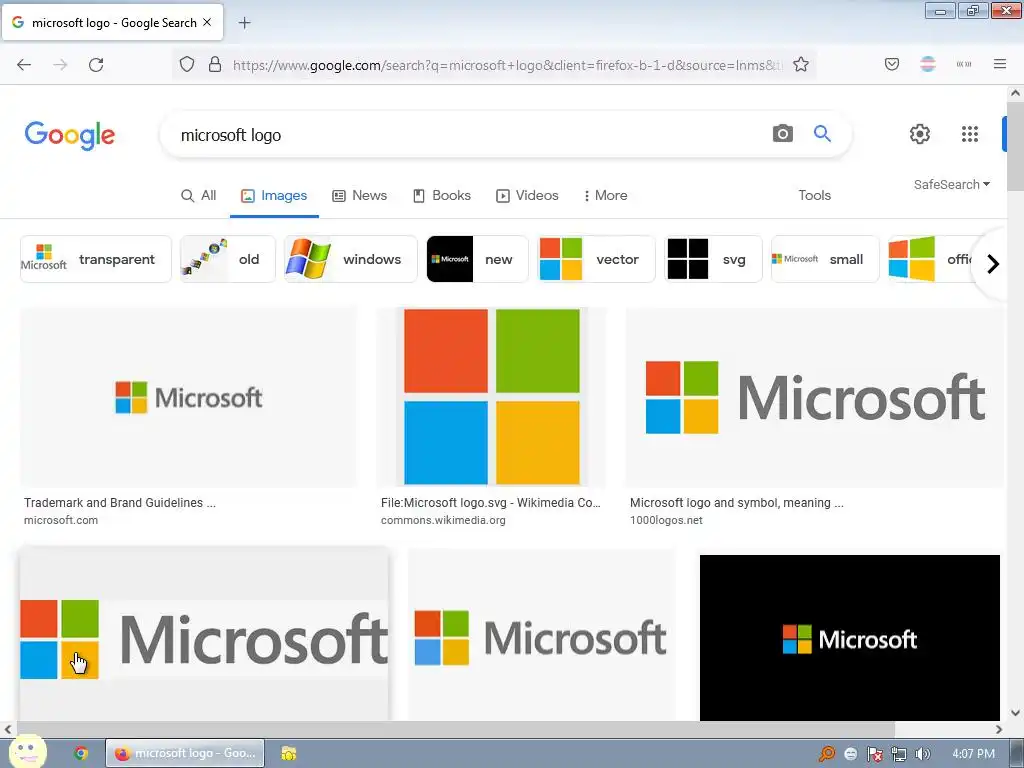Click the browser Back arrow
This screenshot has height=768, width=1024.
point(24,65)
